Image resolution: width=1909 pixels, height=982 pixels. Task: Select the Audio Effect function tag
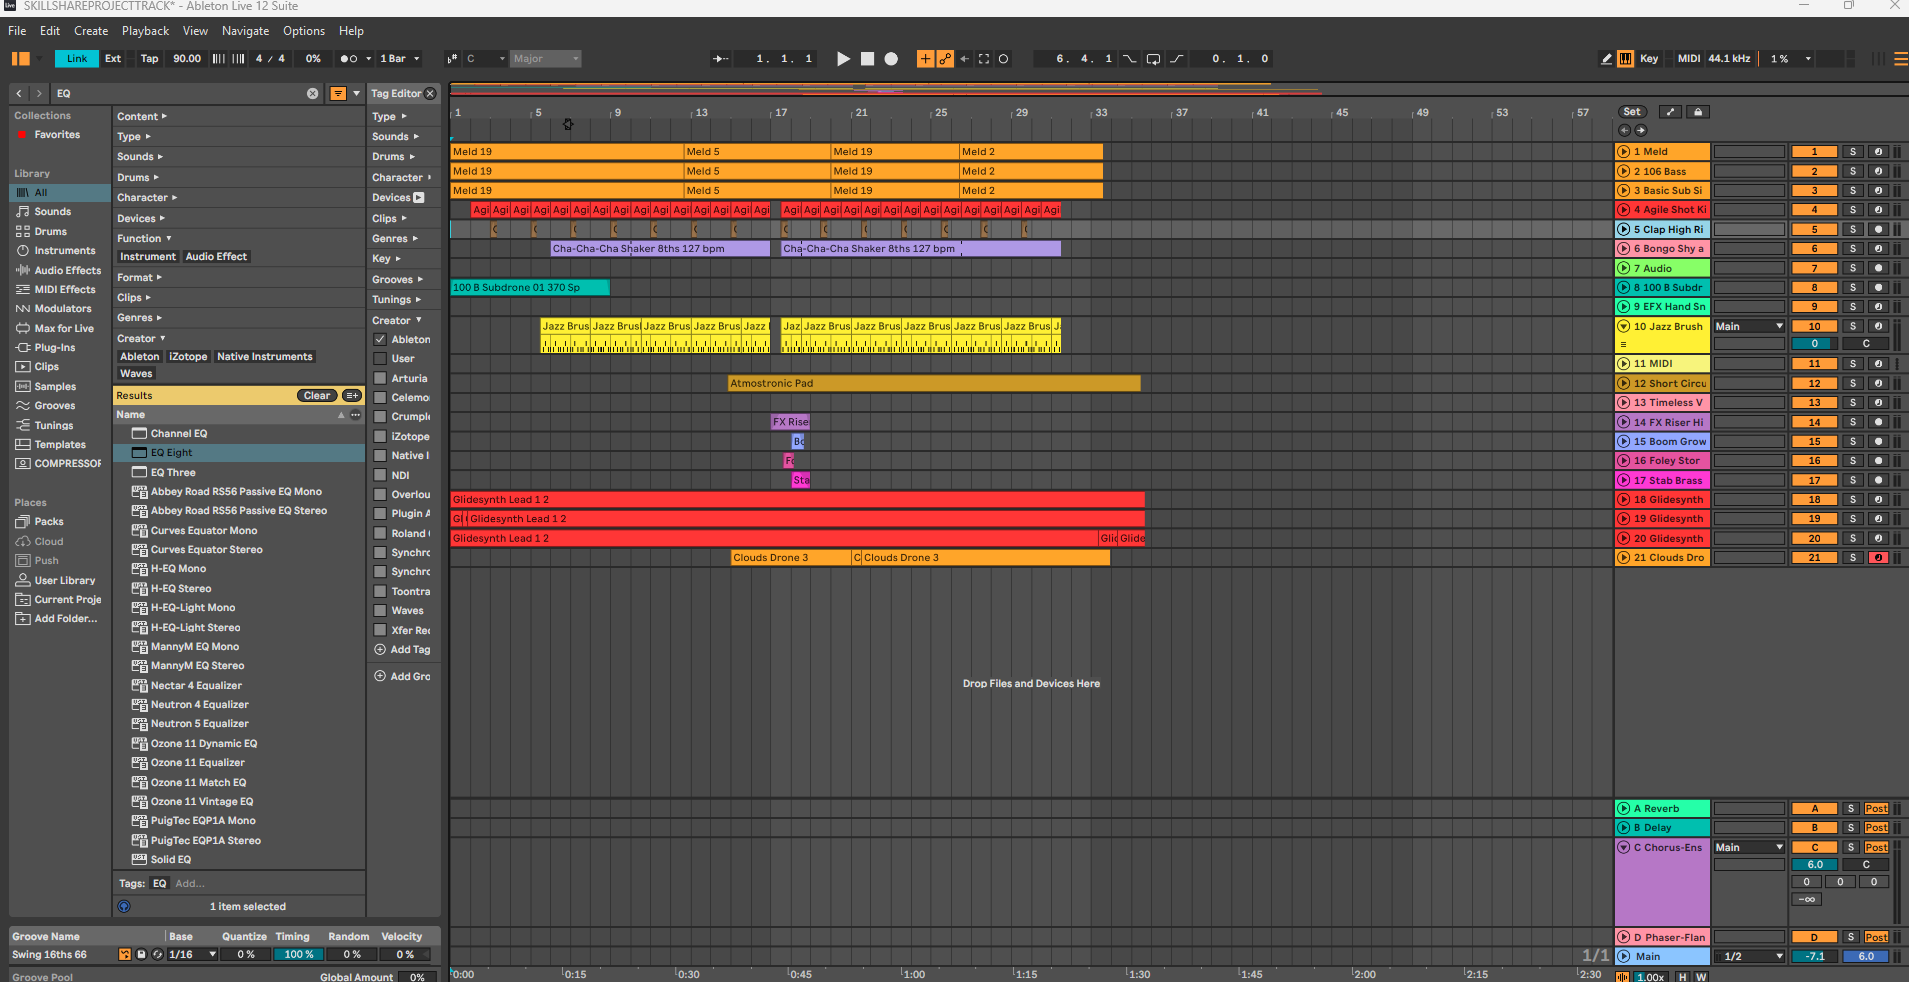click(216, 257)
